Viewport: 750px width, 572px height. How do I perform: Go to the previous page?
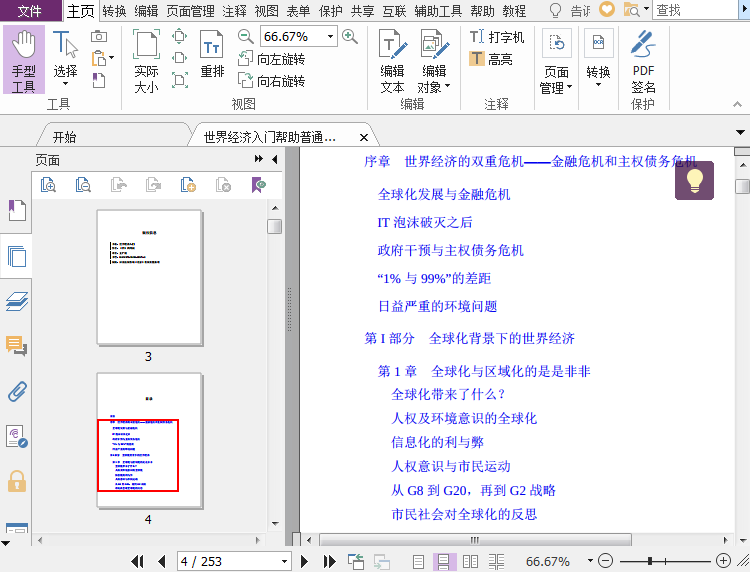pos(162,561)
